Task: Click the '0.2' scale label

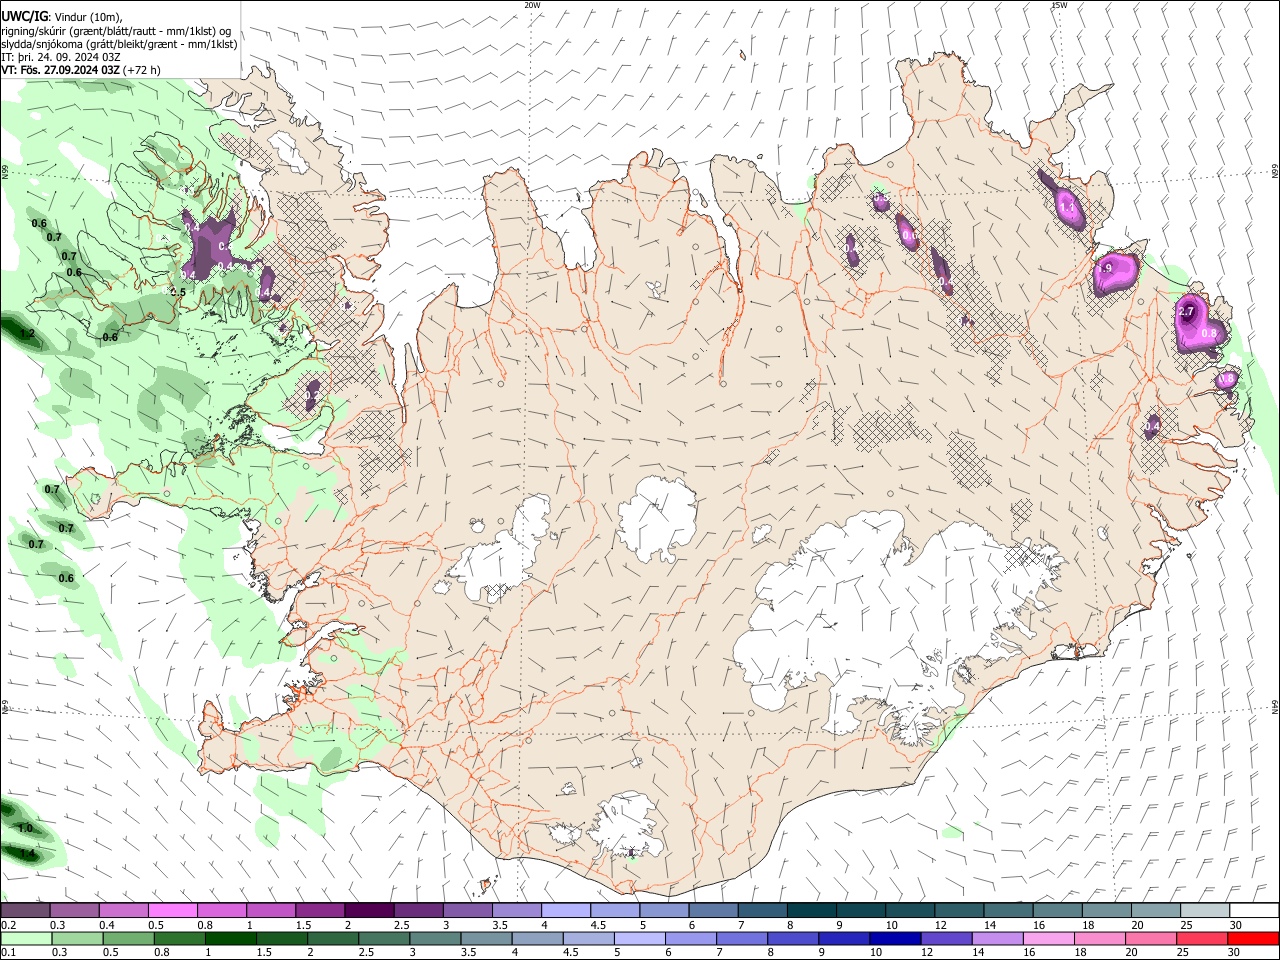Action: (x=8, y=925)
